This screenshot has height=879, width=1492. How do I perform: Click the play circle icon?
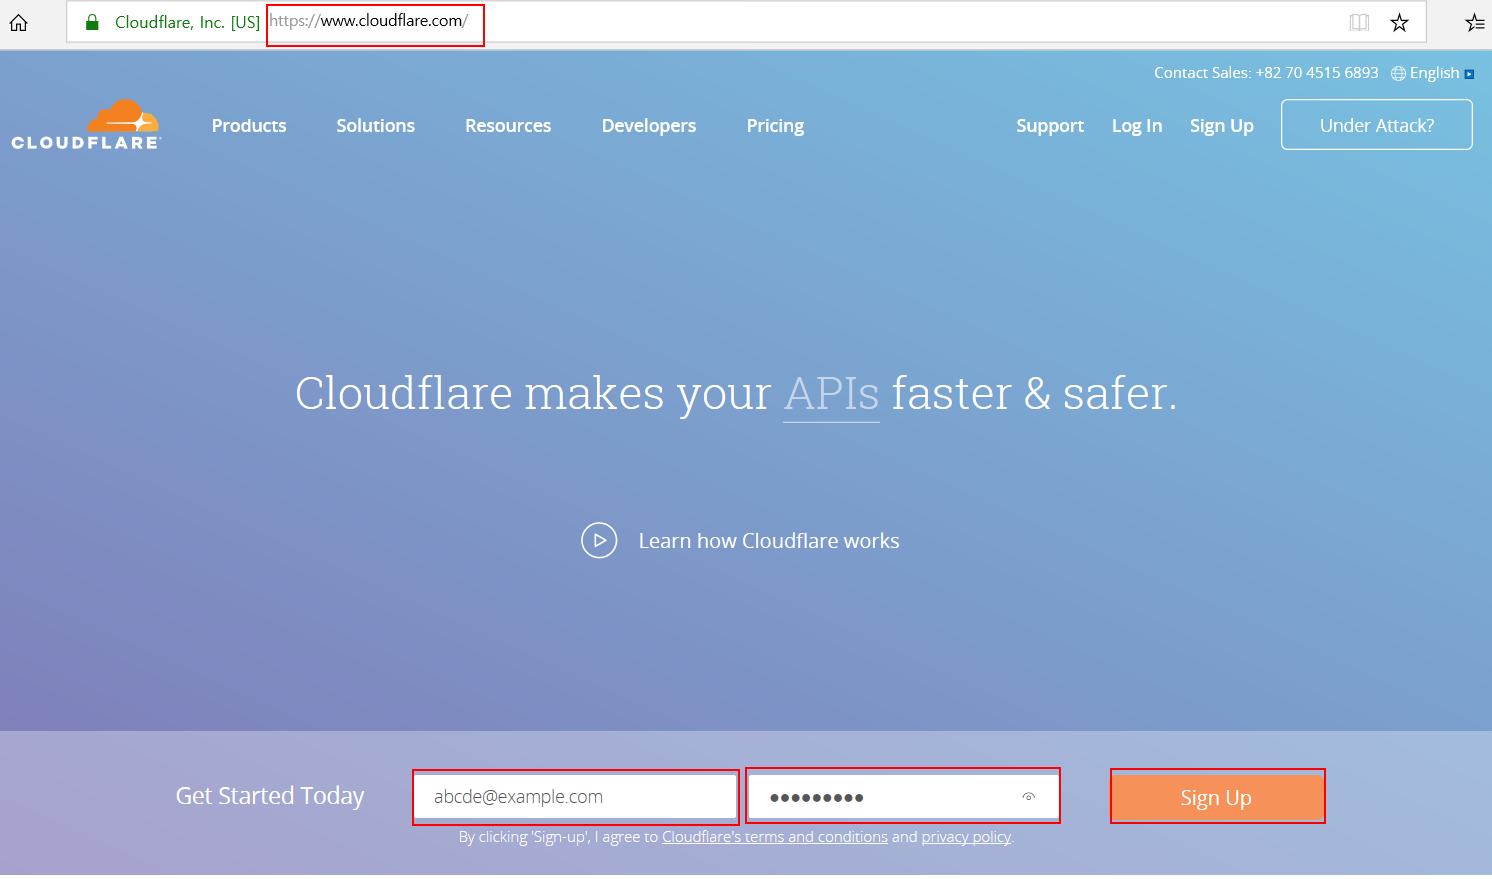599,540
